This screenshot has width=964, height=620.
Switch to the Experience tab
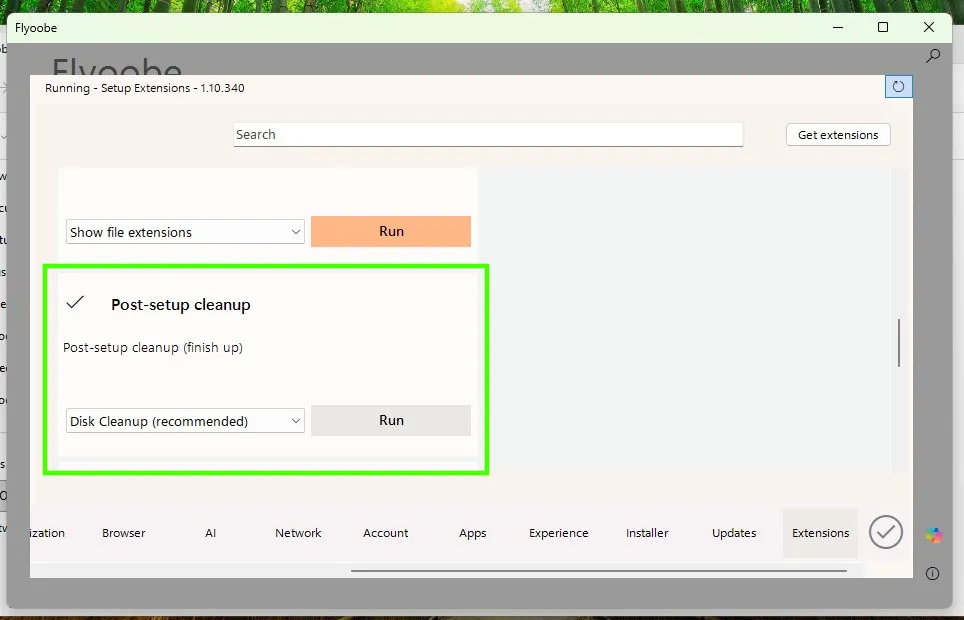pyautogui.click(x=558, y=533)
